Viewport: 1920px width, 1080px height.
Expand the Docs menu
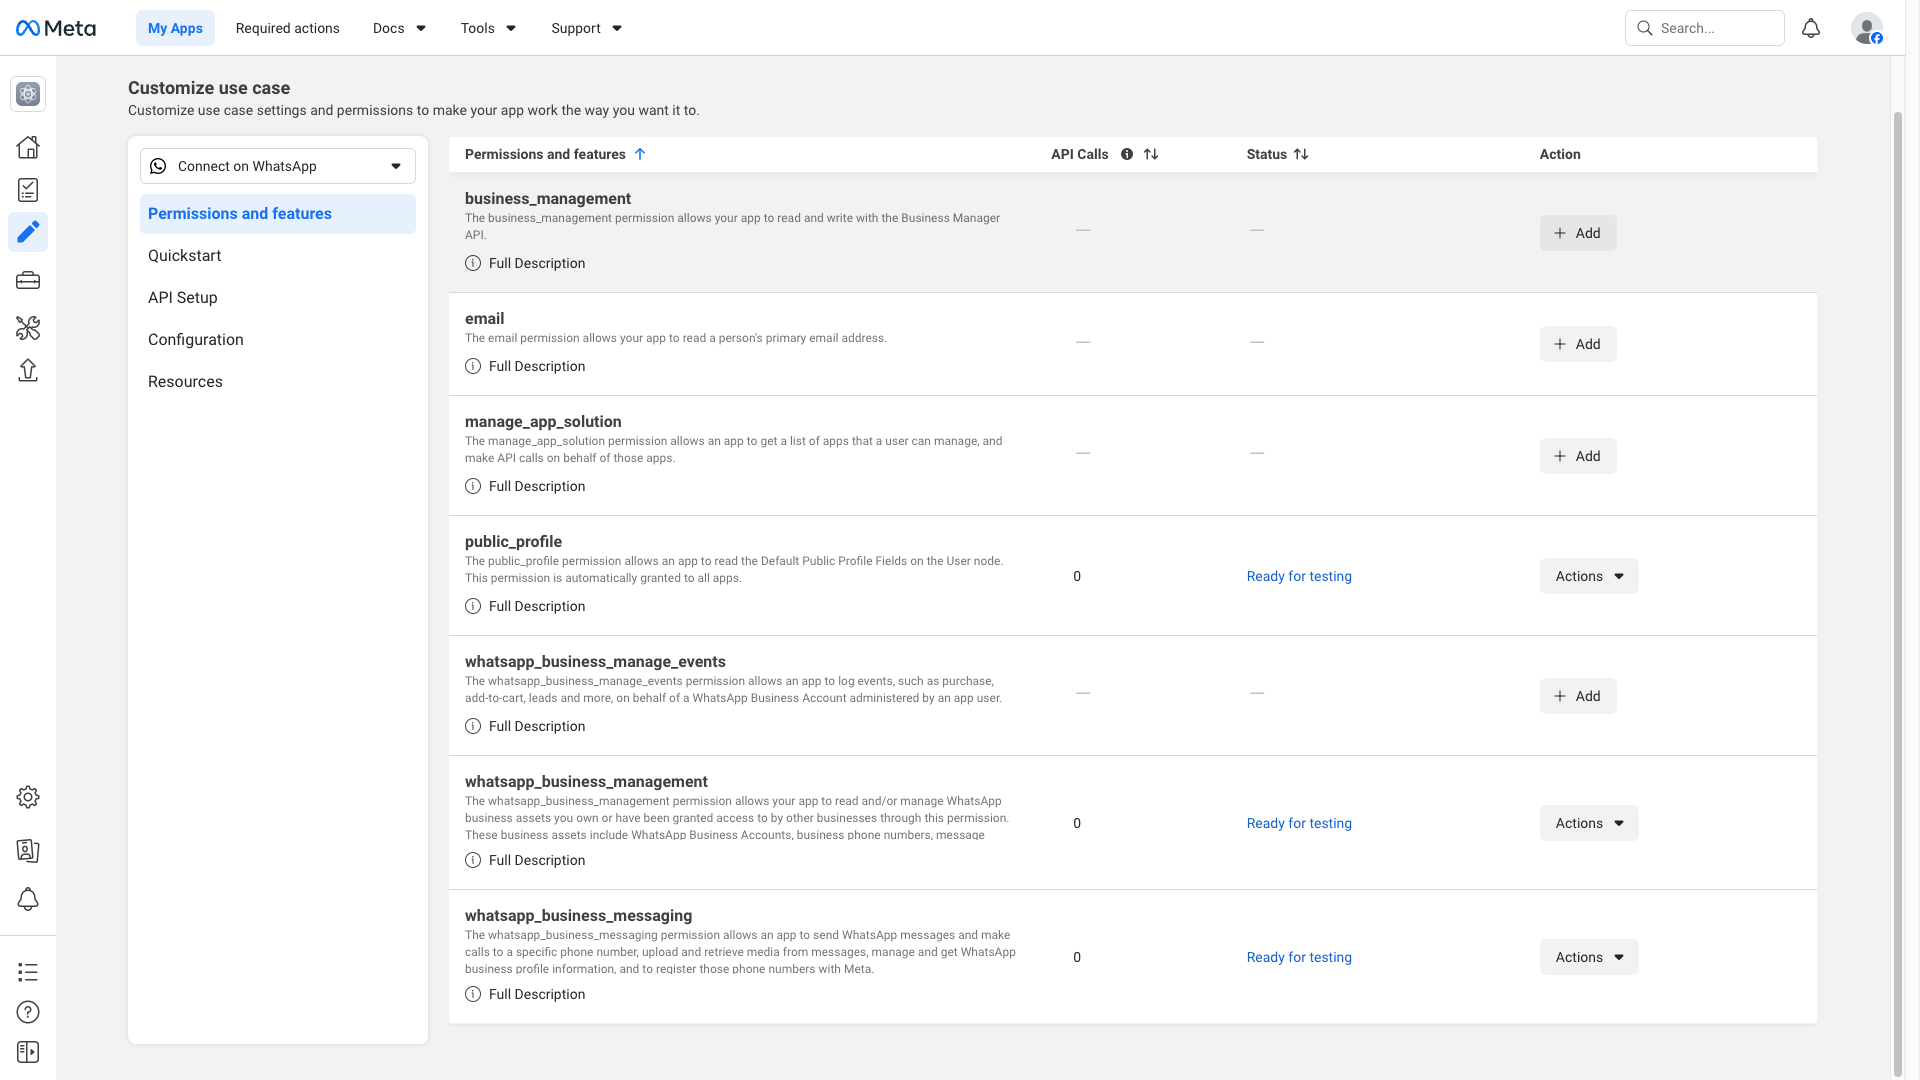(399, 28)
